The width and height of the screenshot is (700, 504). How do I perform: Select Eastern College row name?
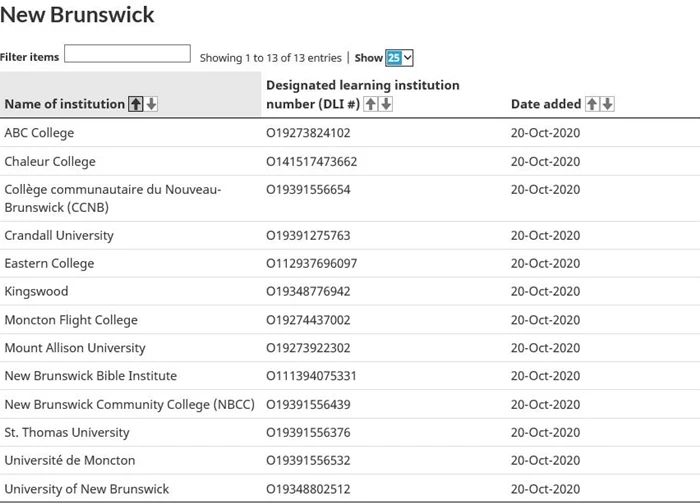point(49,263)
